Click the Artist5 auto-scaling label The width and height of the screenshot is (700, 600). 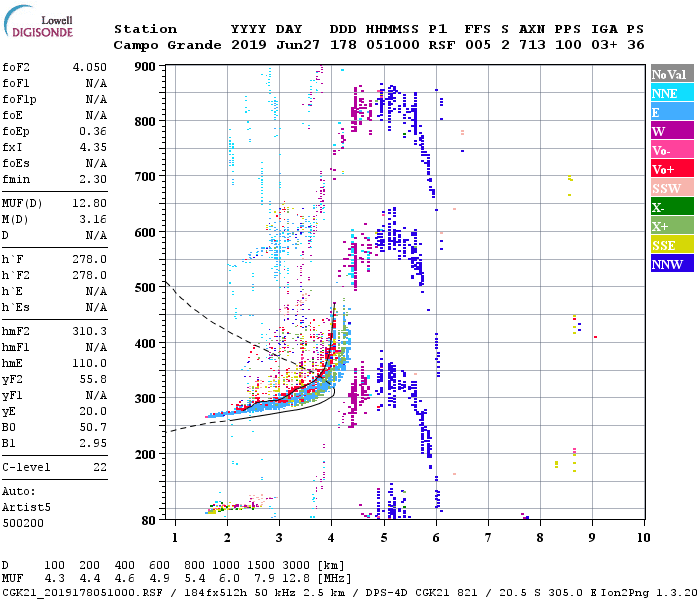[26, 508]
